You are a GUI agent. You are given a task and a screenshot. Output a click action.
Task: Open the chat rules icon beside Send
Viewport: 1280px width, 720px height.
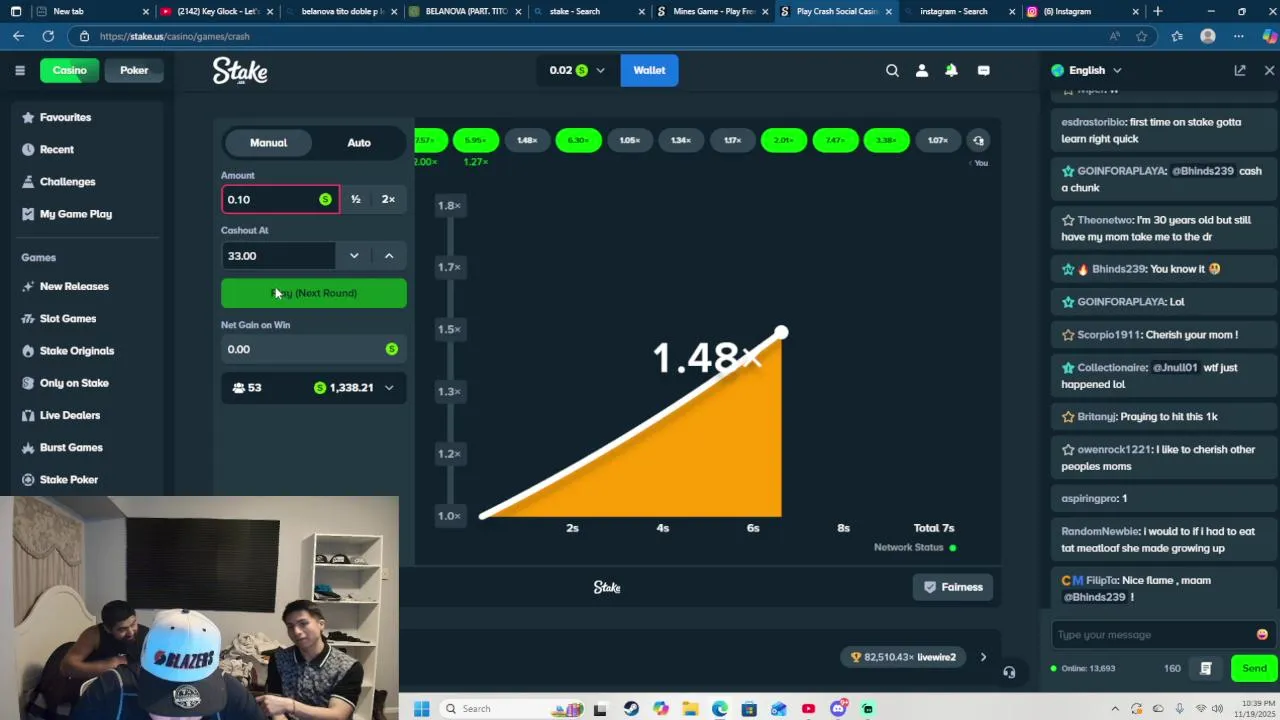tap(1206, 668)
